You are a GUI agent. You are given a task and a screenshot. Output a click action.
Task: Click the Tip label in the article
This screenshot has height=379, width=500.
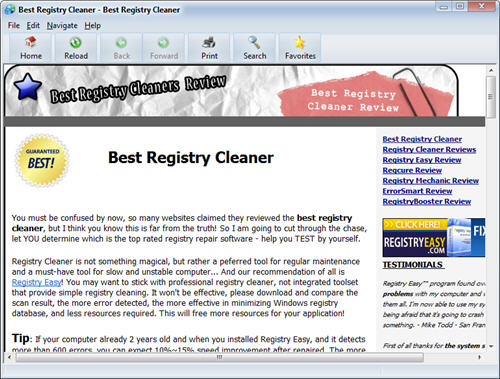[21, 338]
